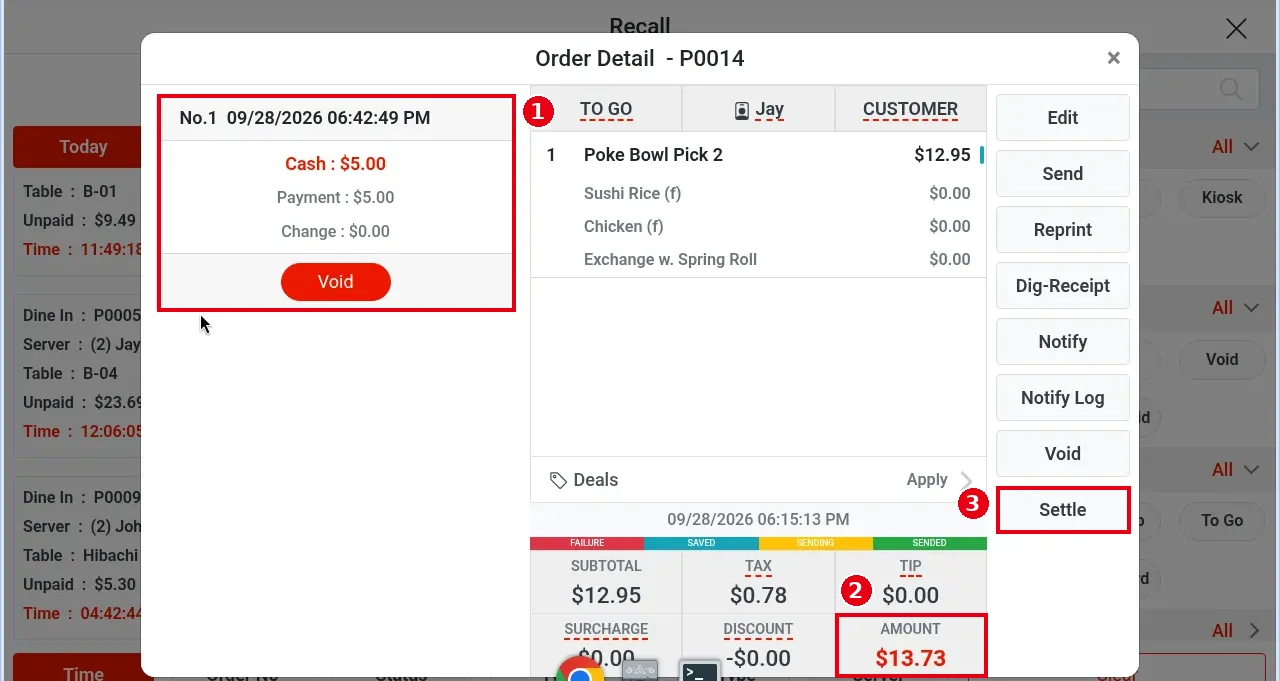The width and height of the screenshot is (1280, 681).
Task: Click the grey taskbar icon beside Chrome
Action: (x=640, y=670)
